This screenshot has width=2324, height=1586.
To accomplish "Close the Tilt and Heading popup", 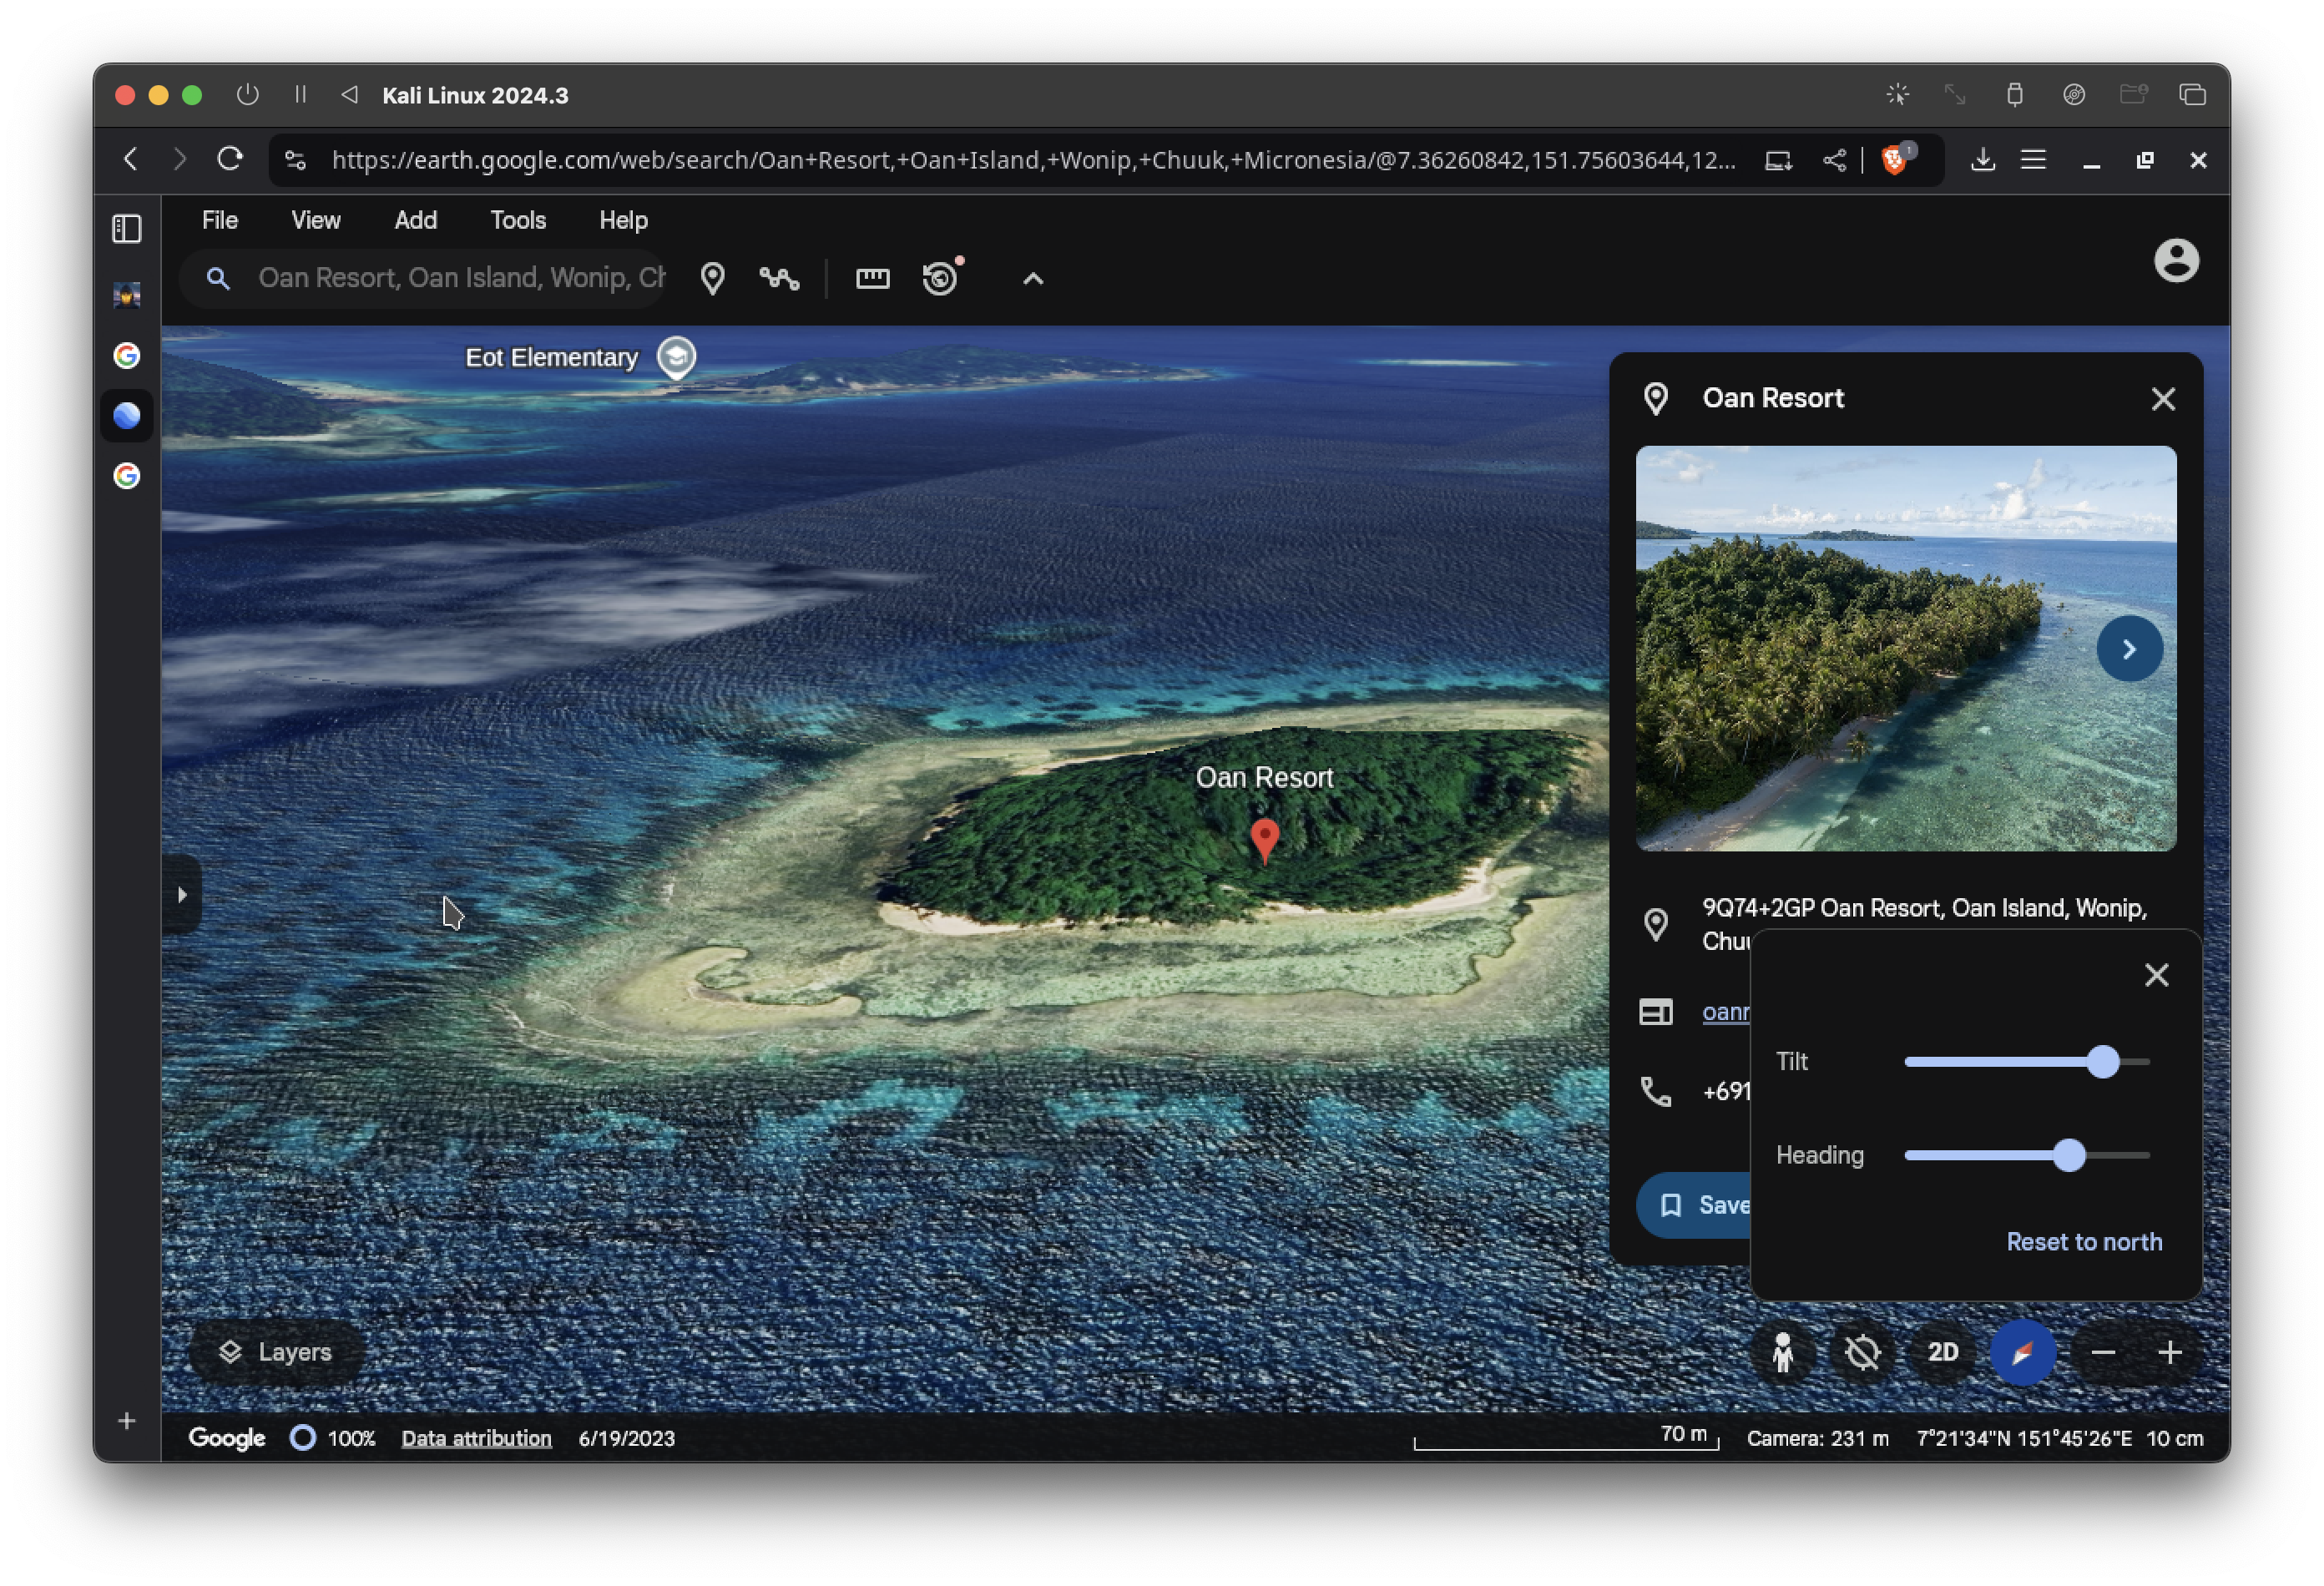I will point(2156,975).
